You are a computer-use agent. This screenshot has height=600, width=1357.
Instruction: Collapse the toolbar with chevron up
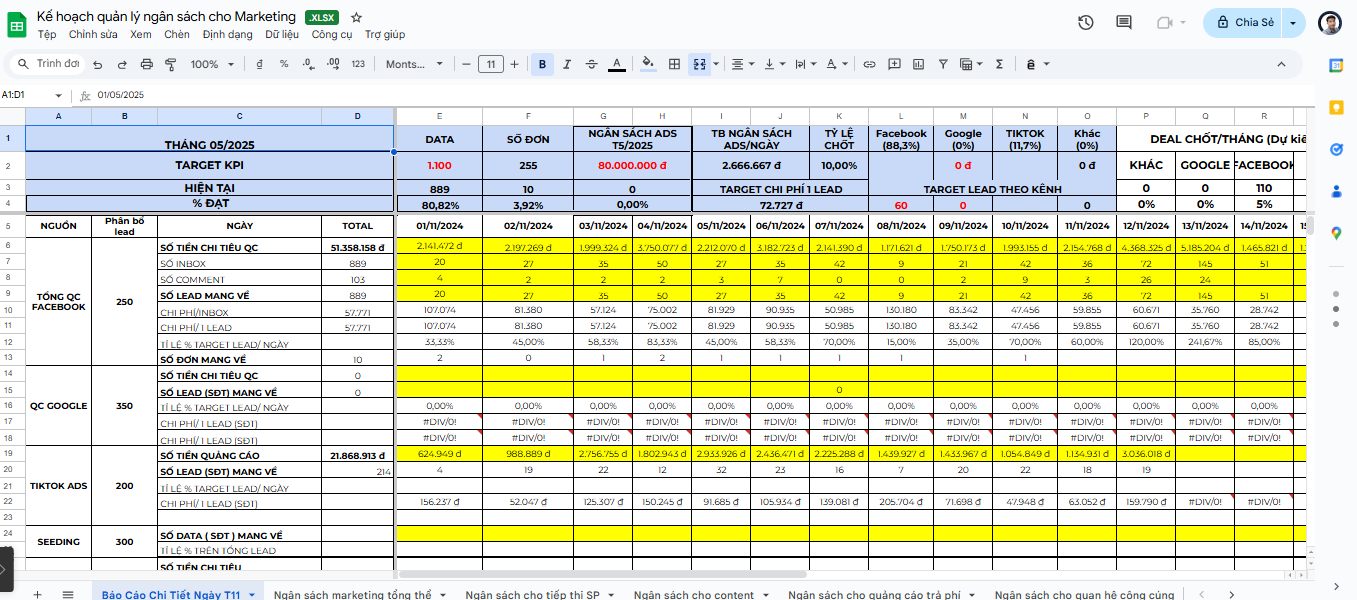click(1281, 64)
